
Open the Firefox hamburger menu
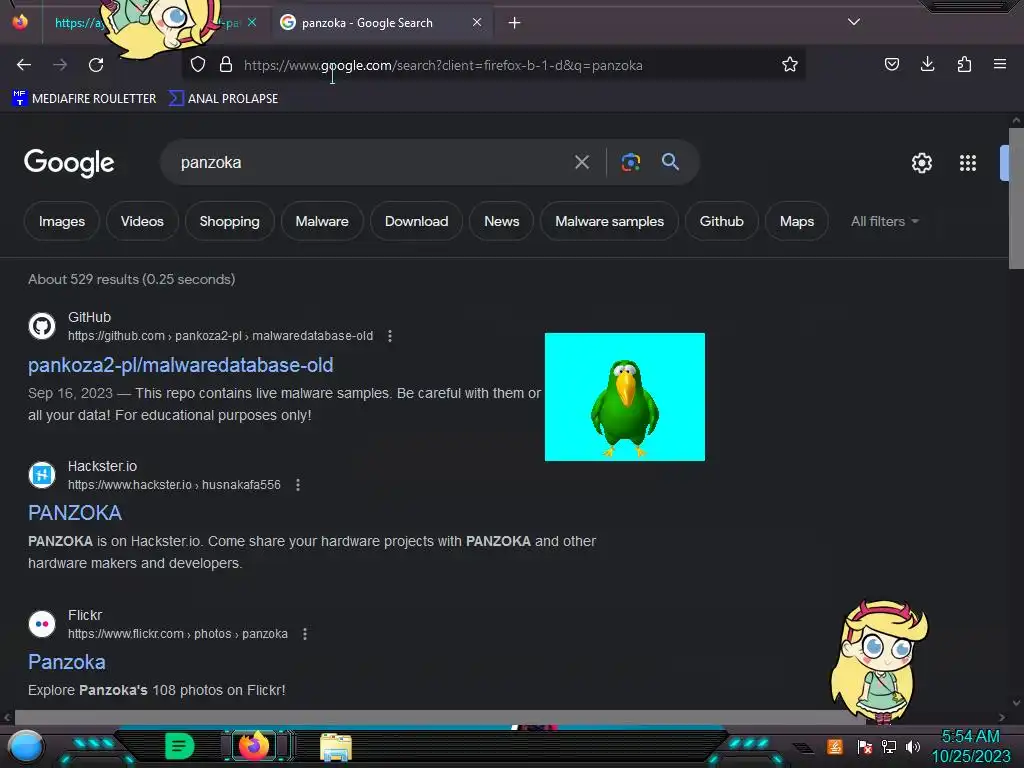1000,64
